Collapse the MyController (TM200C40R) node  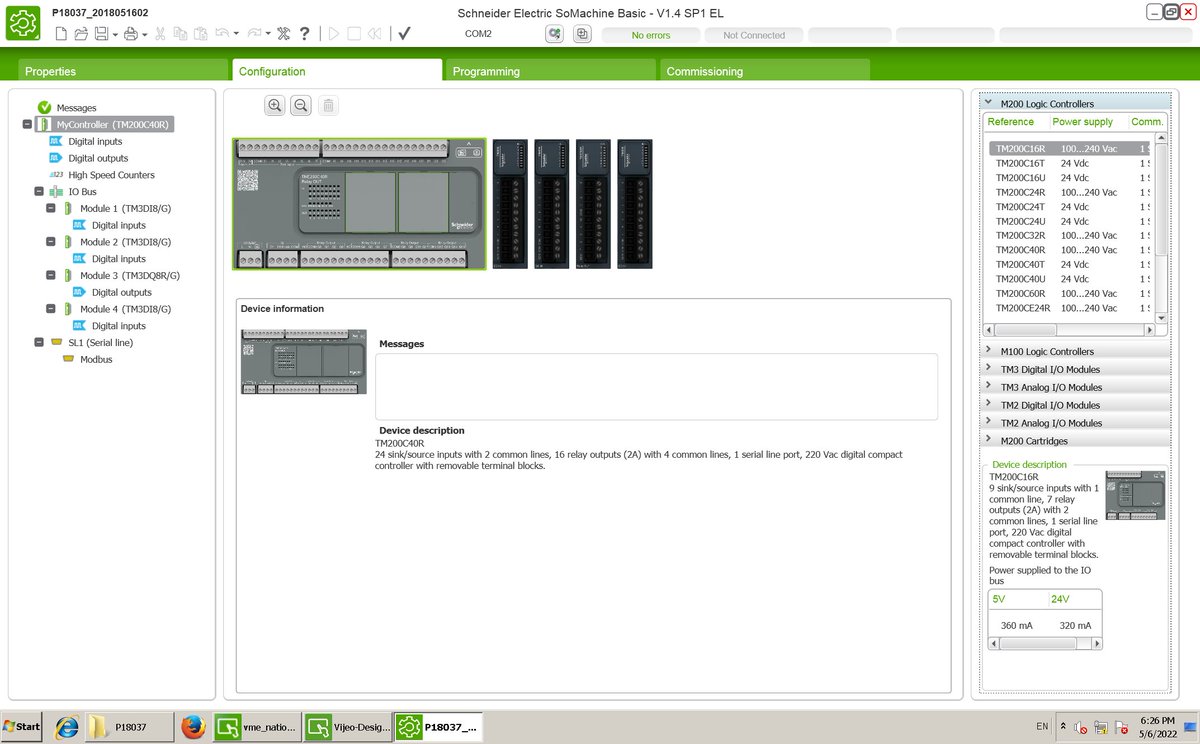26,125
